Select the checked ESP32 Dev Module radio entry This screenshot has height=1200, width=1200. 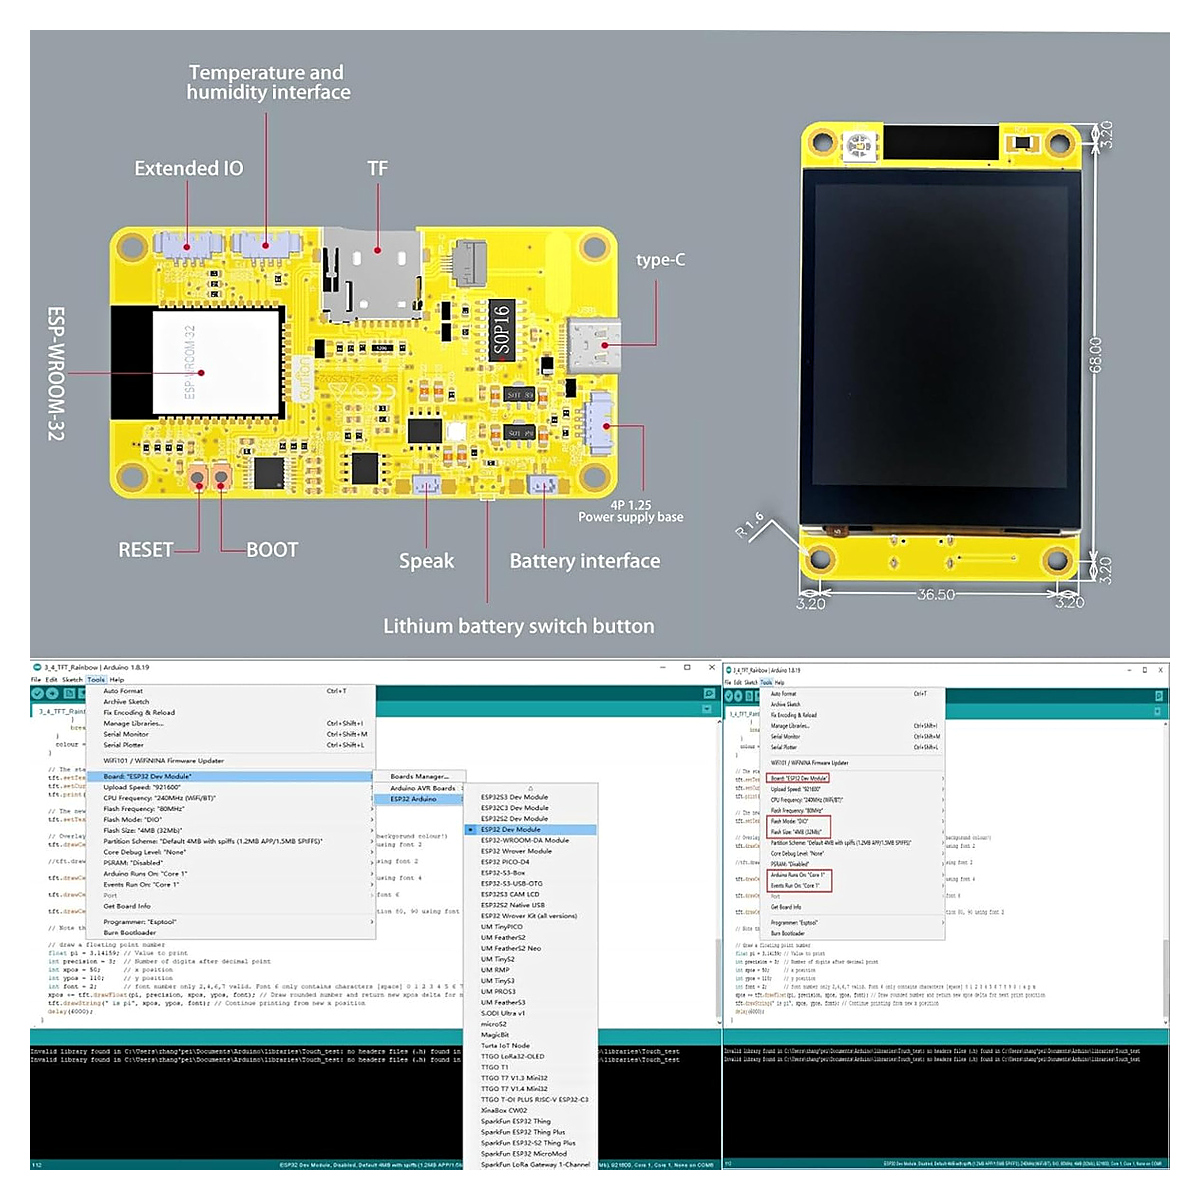point(531,829)
